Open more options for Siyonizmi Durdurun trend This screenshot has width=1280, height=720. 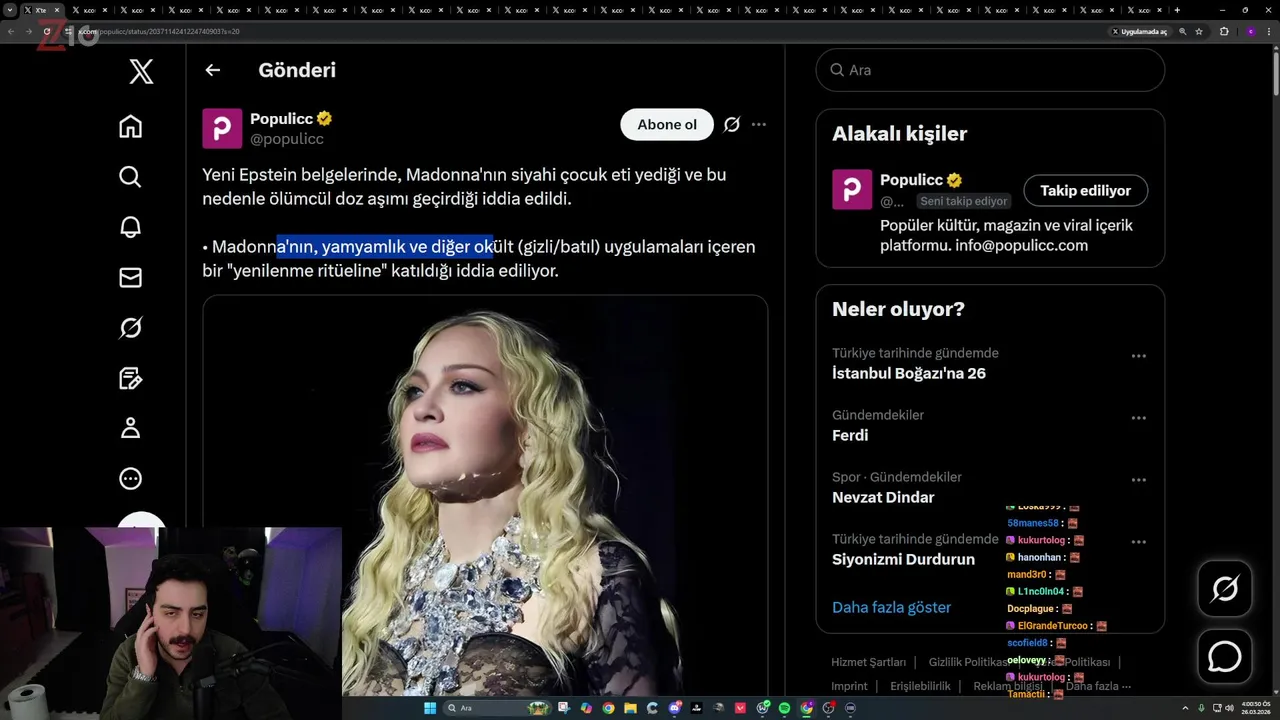(x=1138, y=542)
